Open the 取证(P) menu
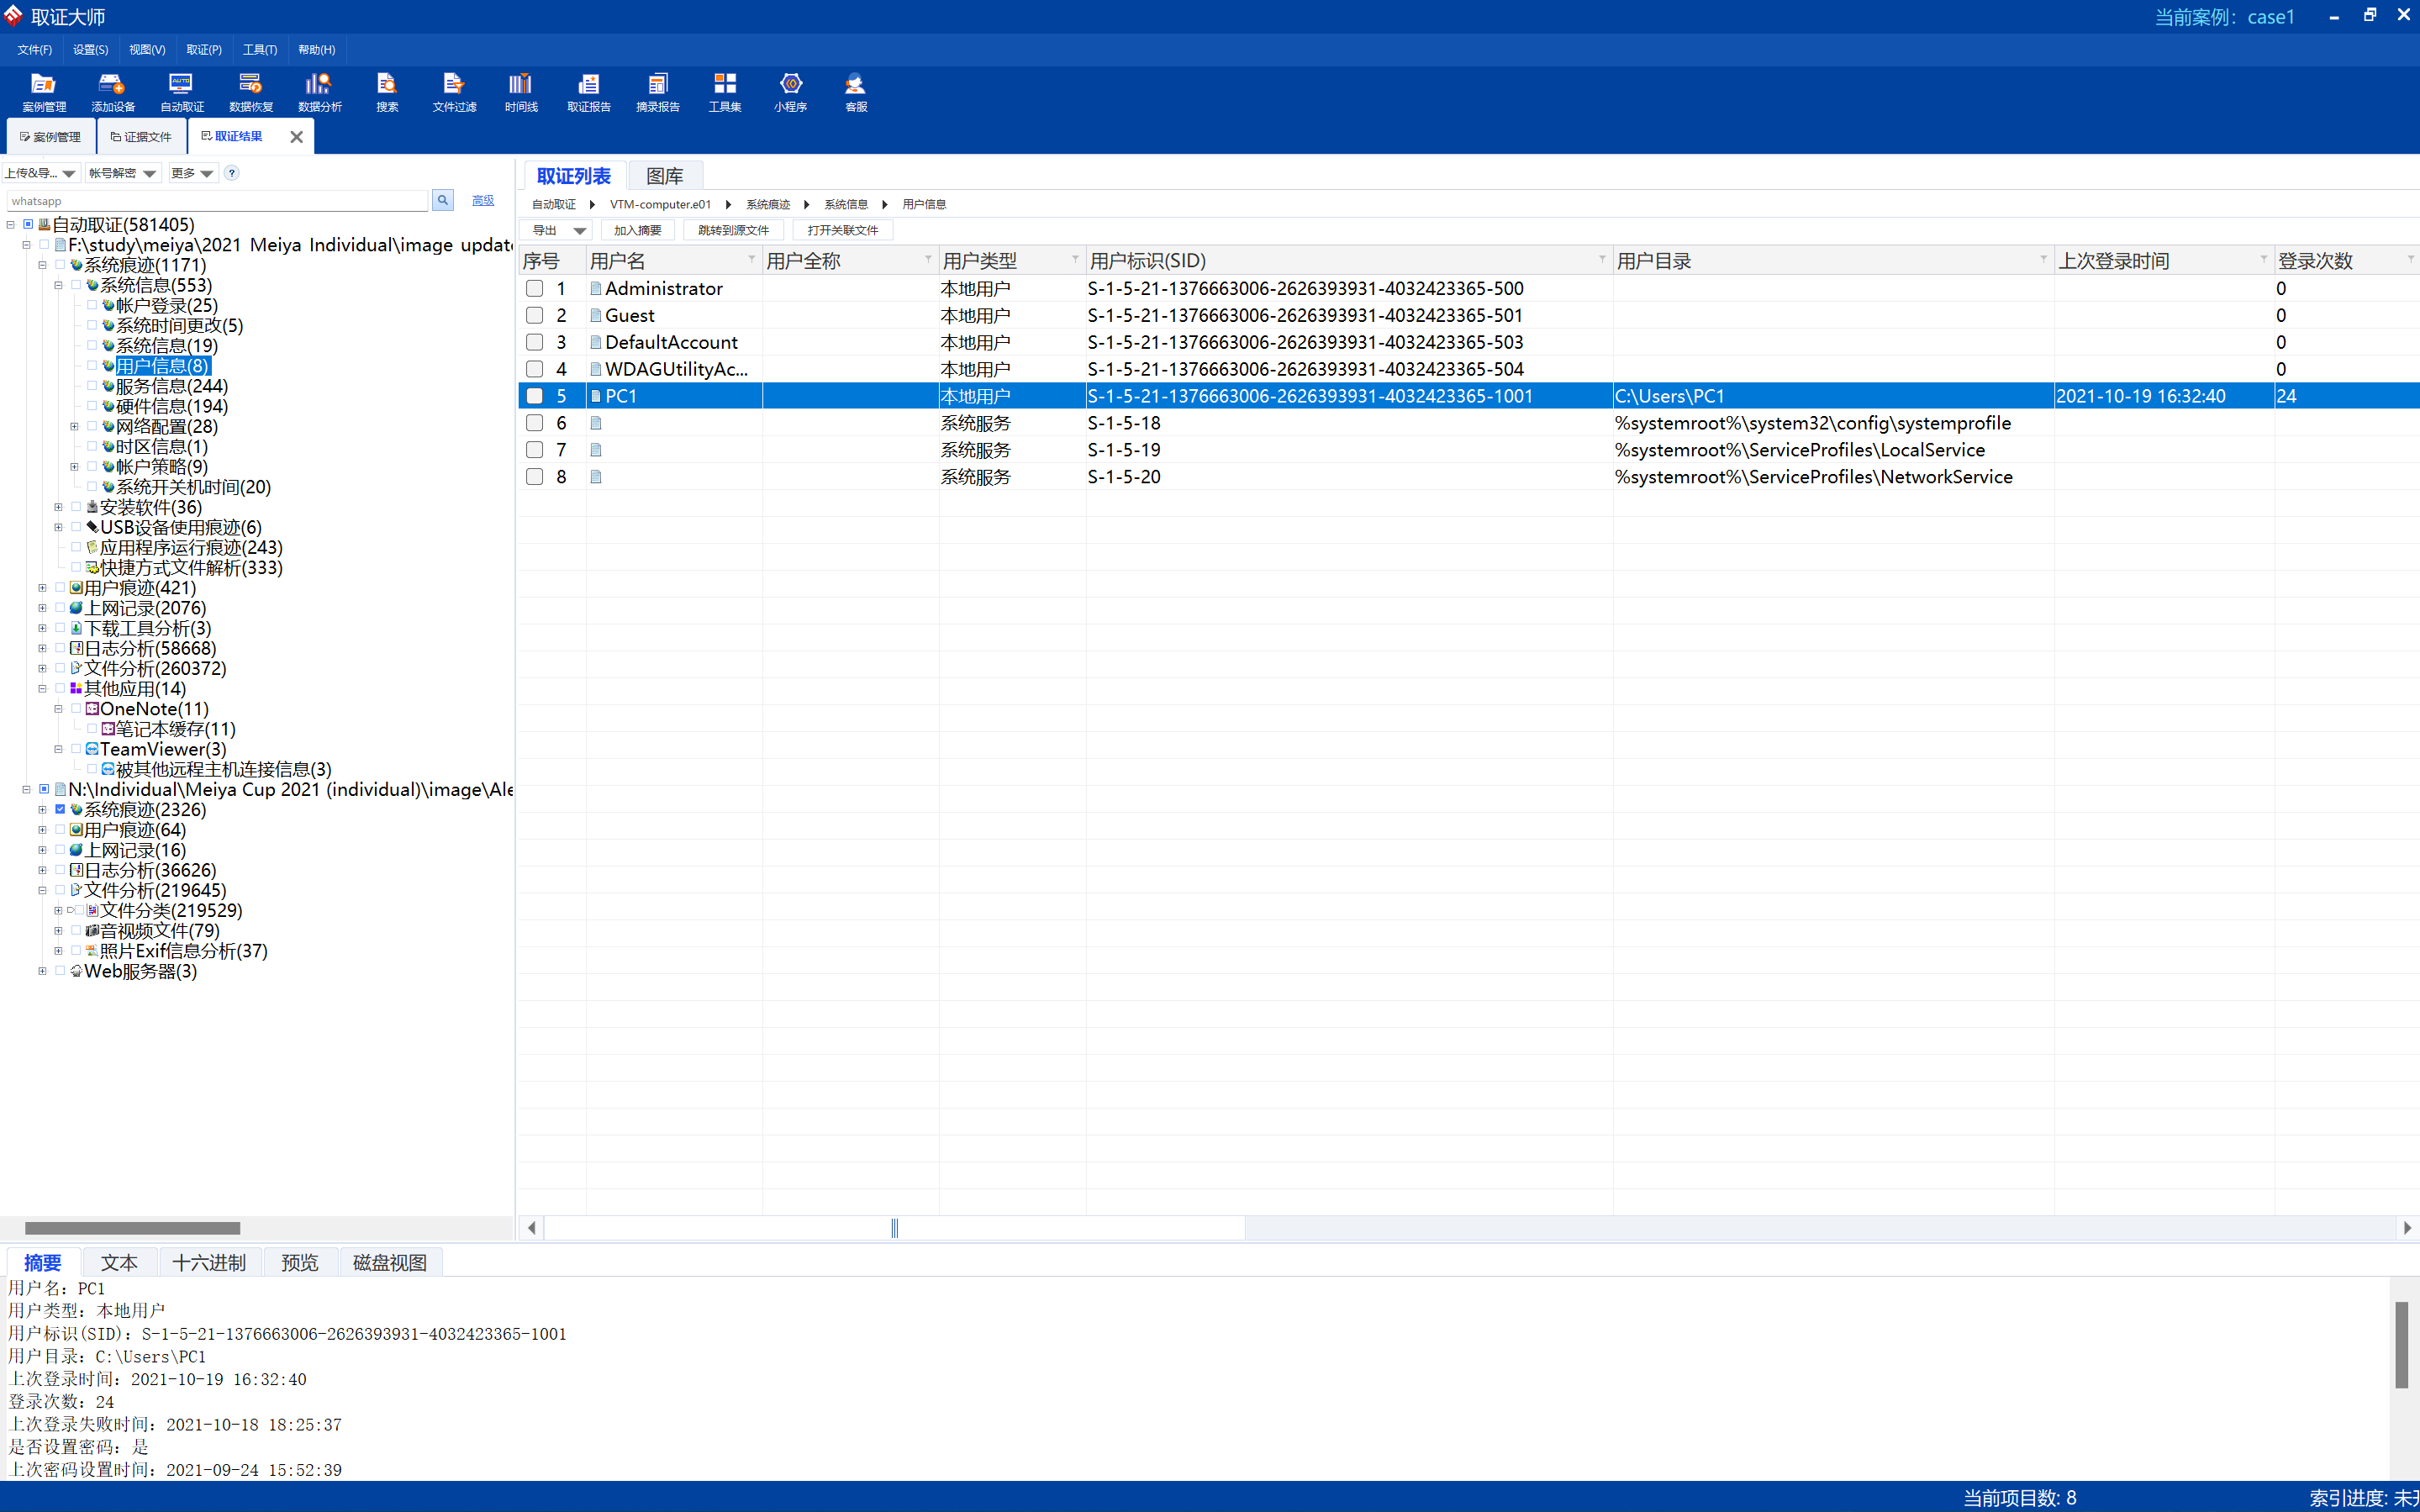 [203, 49]
